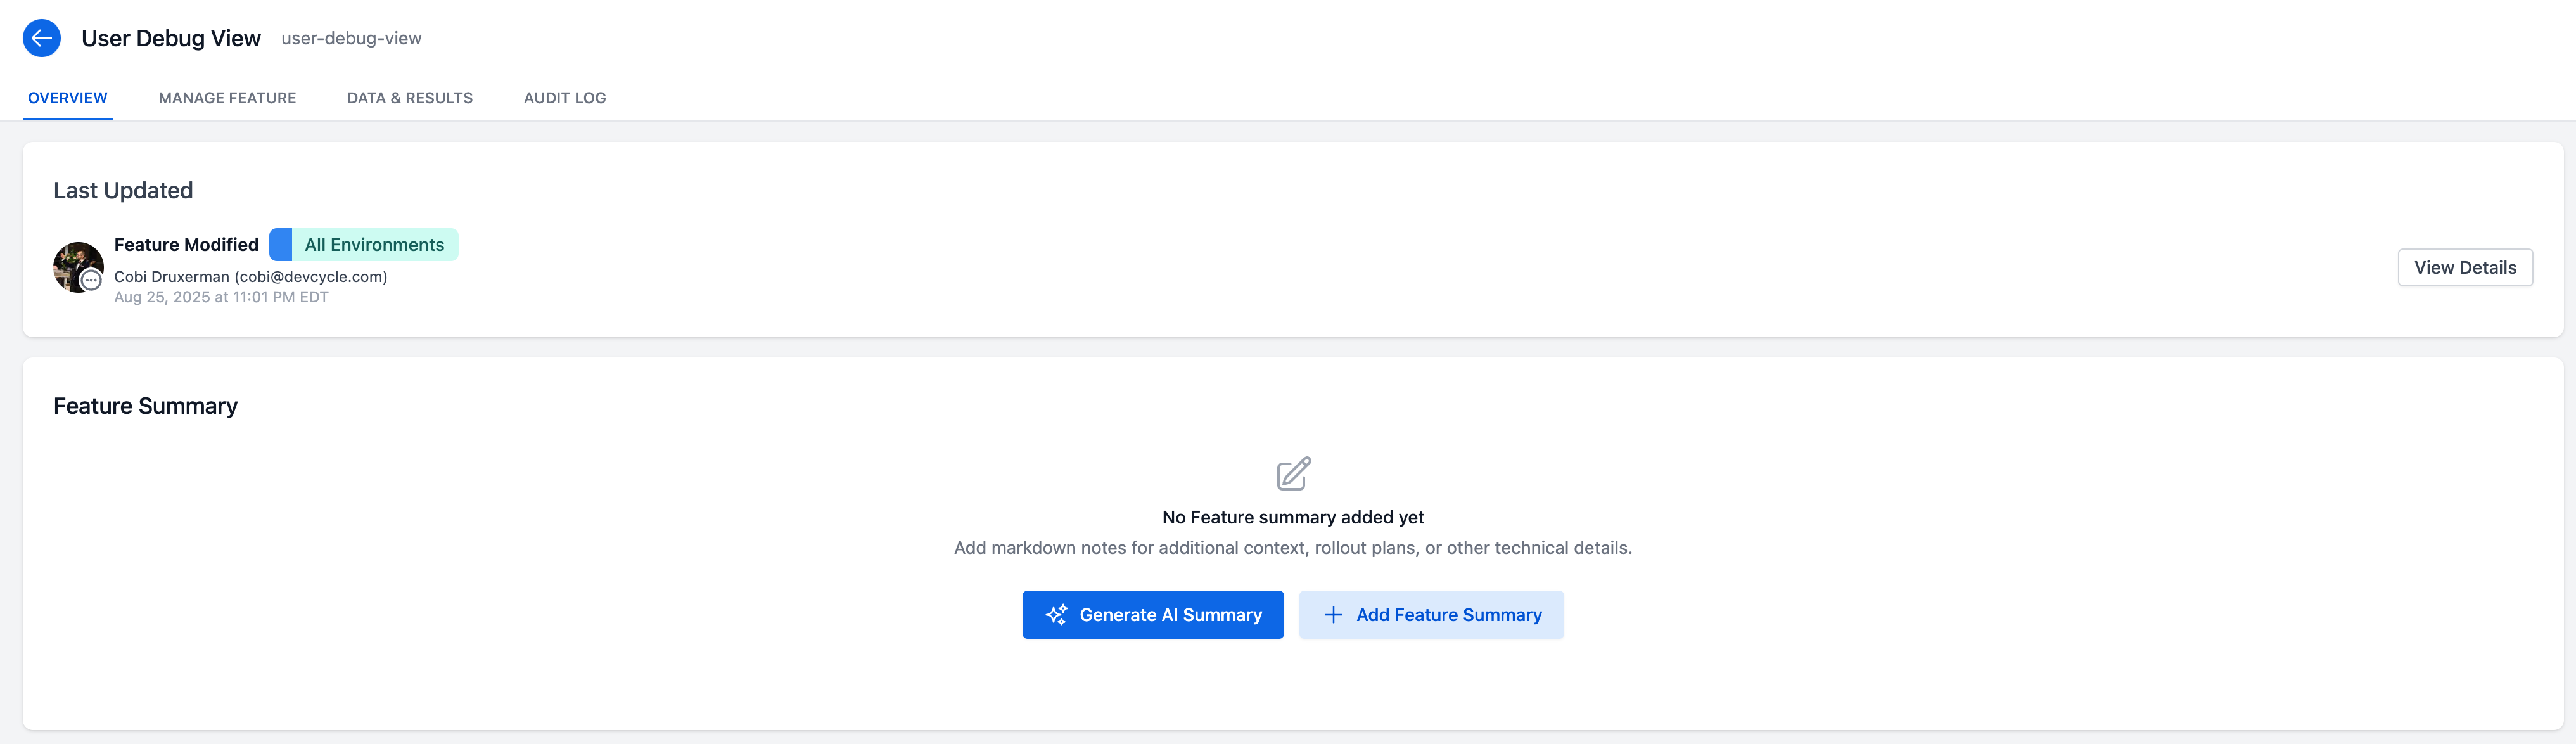Screen dimensions: 2576x744
Task: Click the Feature Modified label
Action: coord(186,244)
